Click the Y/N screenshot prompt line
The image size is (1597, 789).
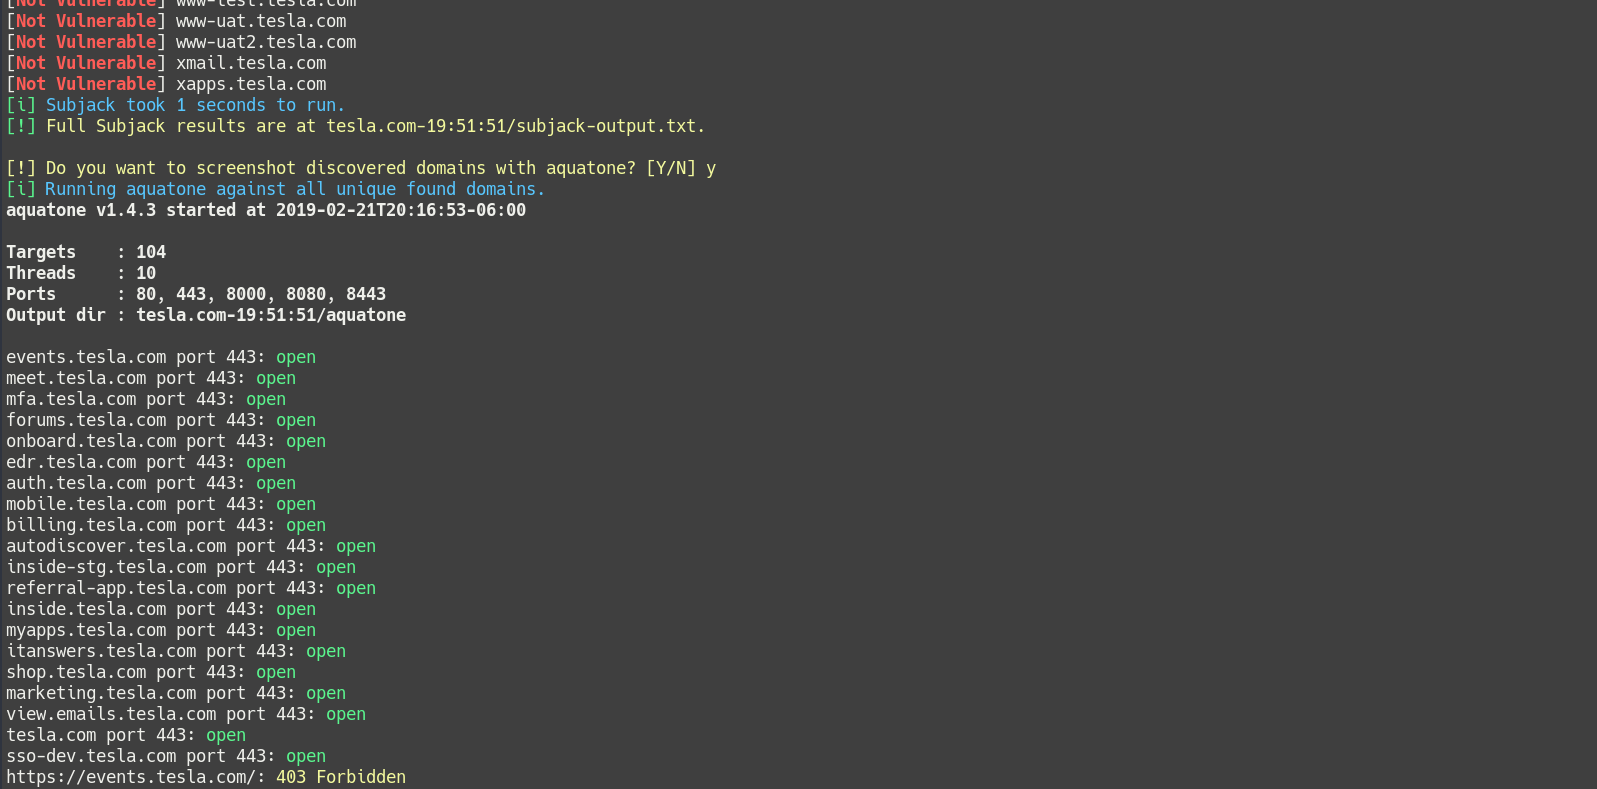pos(361,168)
